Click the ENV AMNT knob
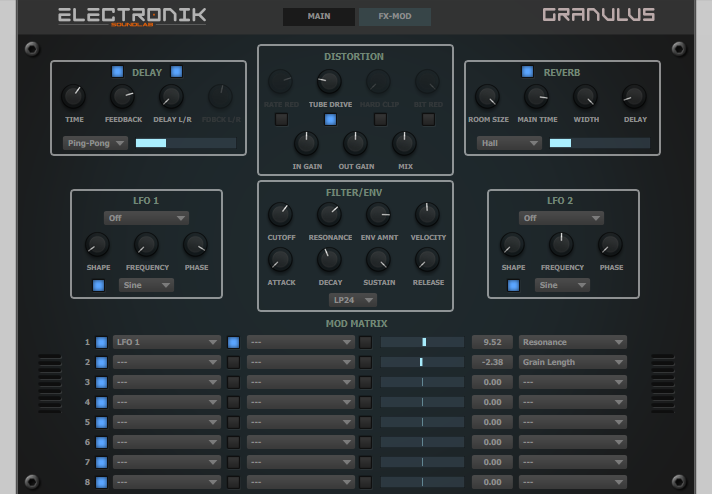712x494 pixels. click(x=379, y=214)
